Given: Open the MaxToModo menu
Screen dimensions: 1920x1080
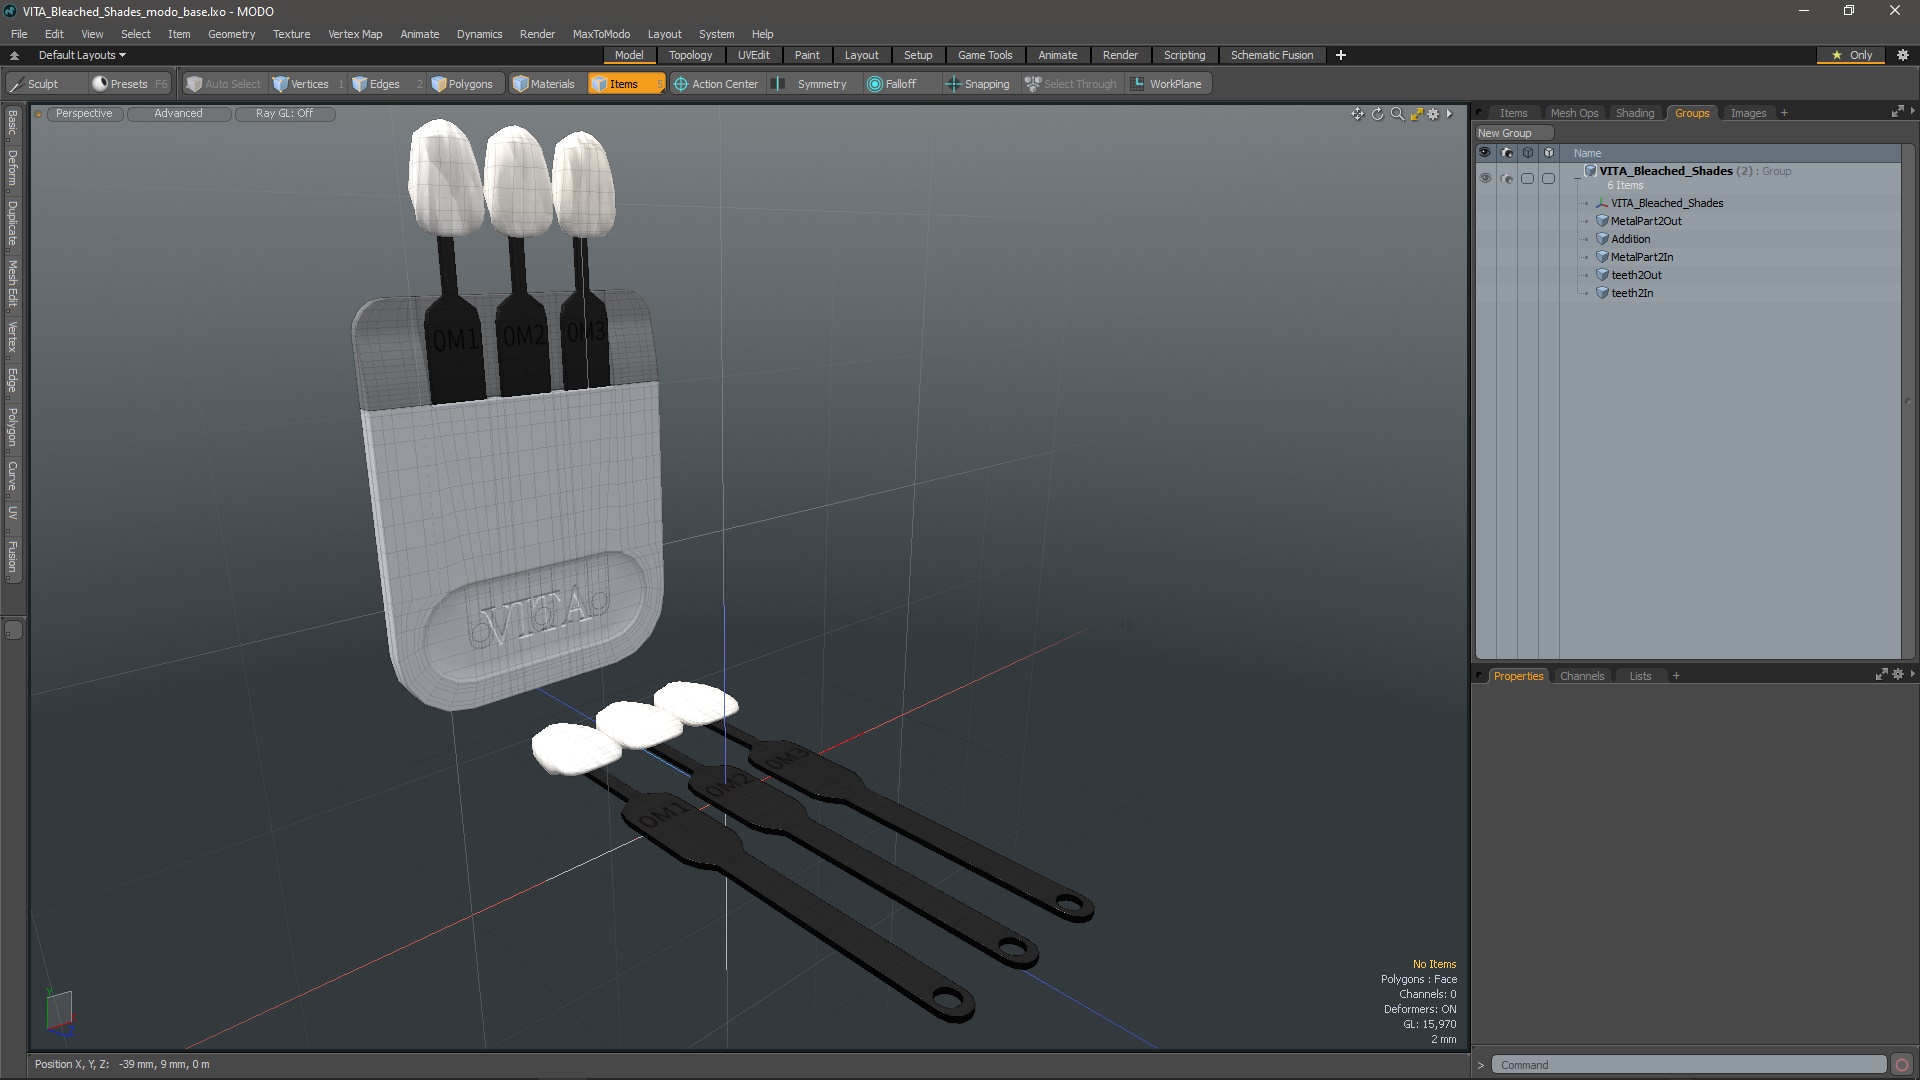Looking at the screenshot, I should (601, 34).
